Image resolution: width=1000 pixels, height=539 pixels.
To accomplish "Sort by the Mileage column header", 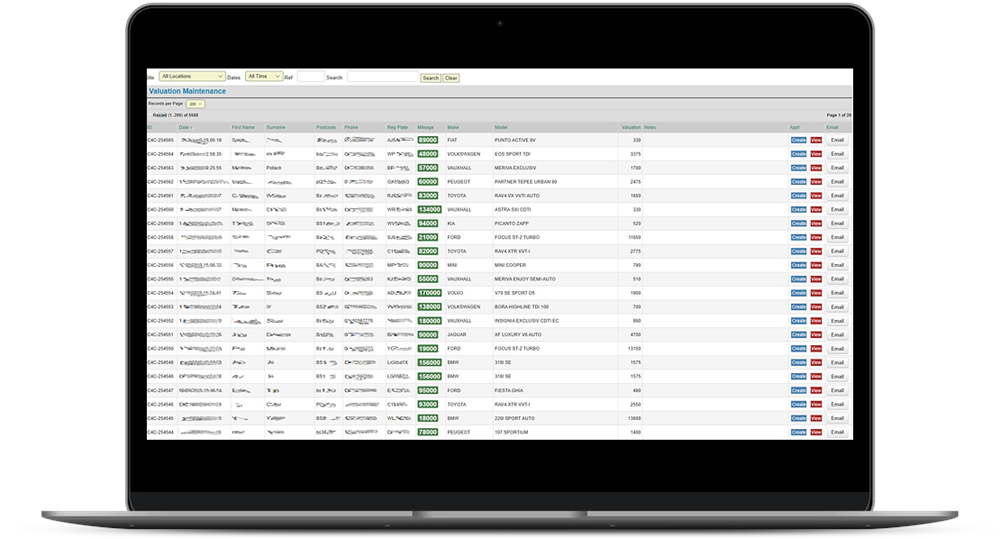I will (x=426, y=128).
